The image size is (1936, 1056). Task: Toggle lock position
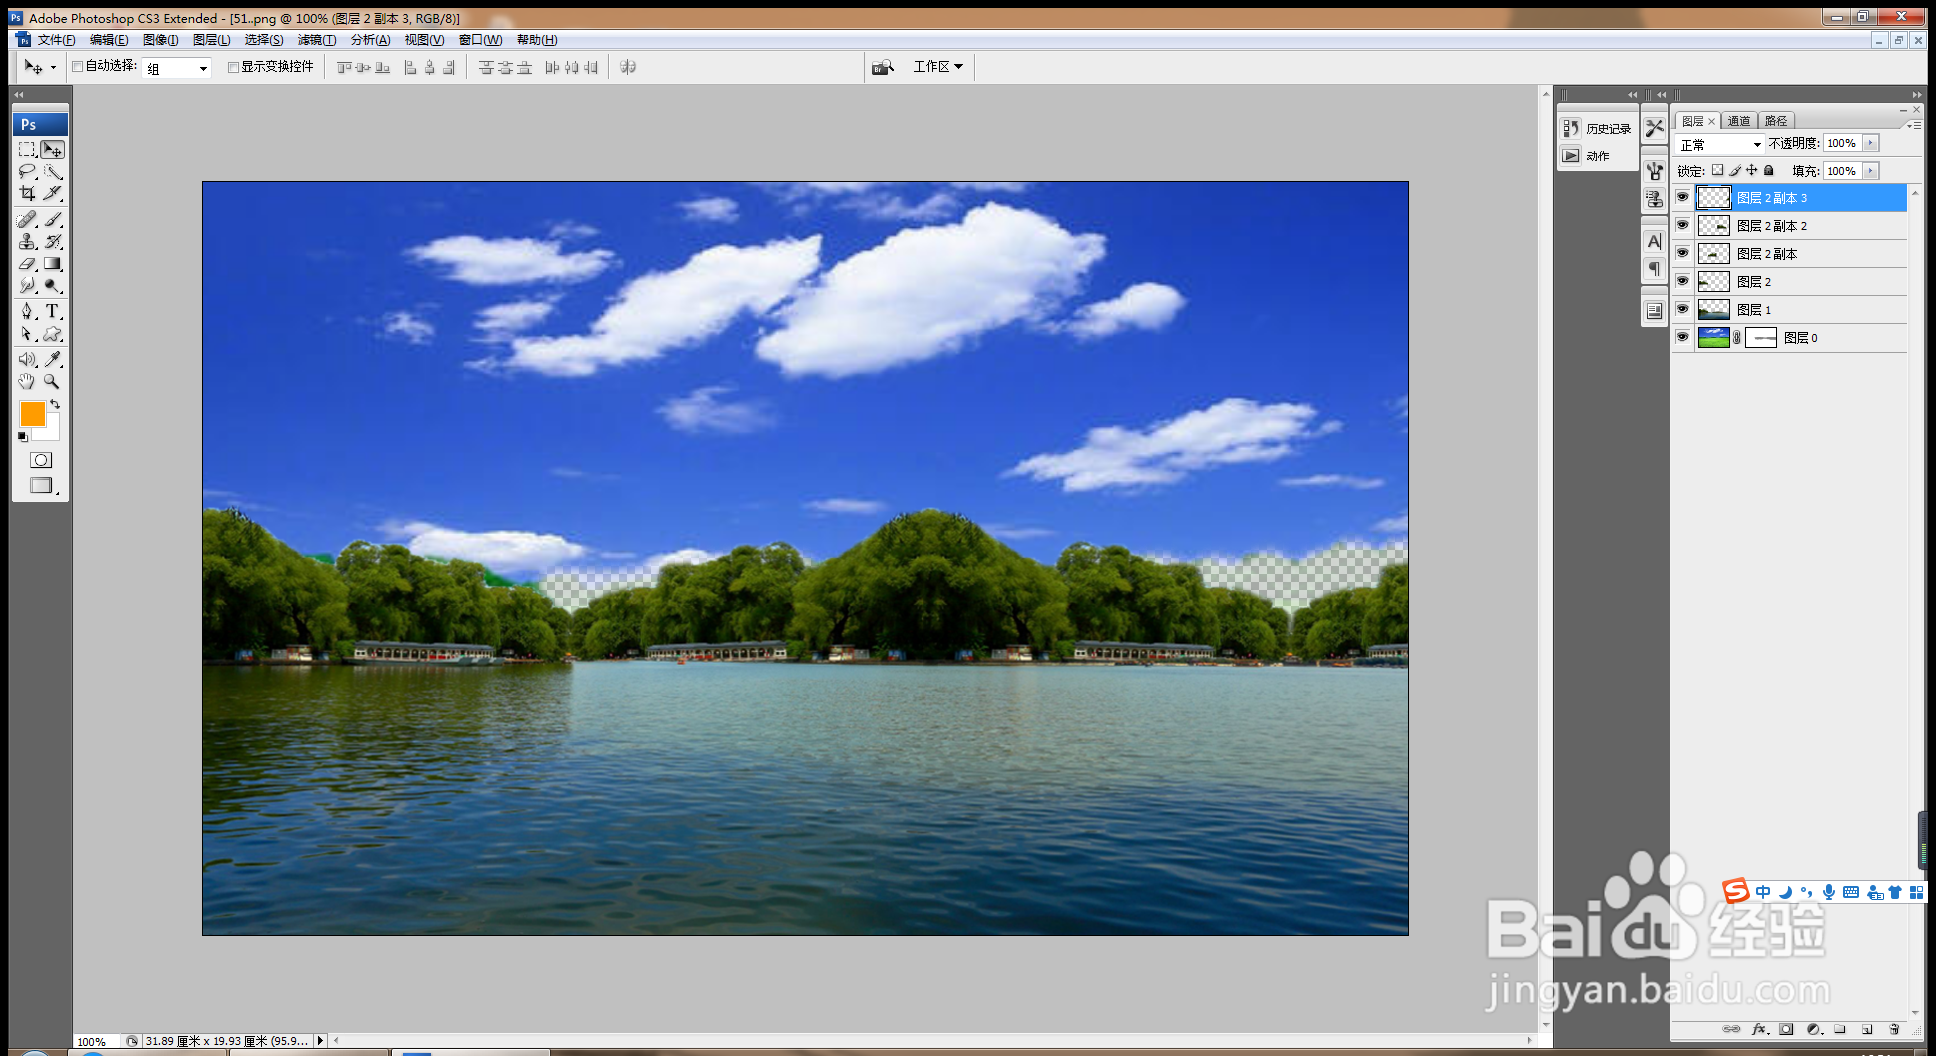[1752, 170]
